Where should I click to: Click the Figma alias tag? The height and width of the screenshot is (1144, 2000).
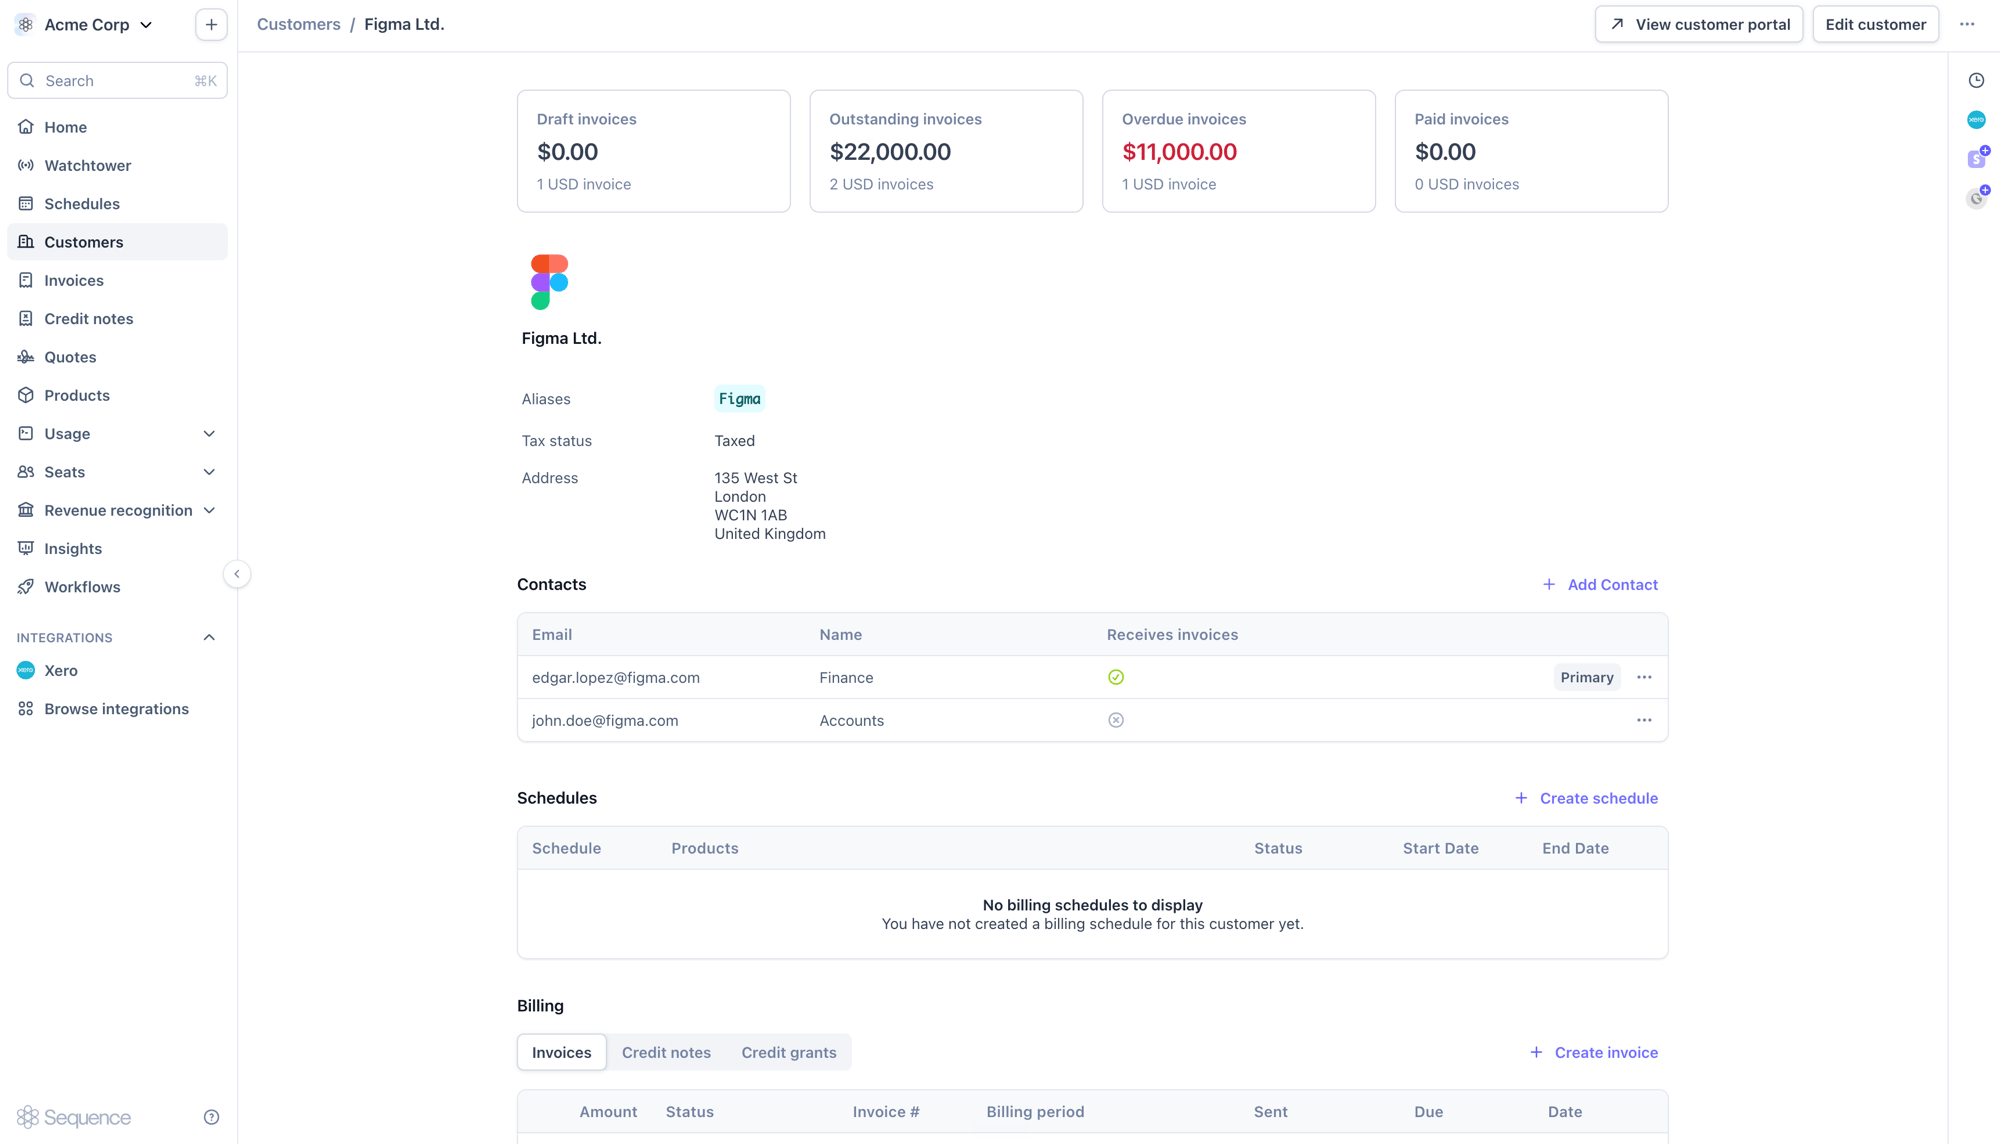click(740, 399)
